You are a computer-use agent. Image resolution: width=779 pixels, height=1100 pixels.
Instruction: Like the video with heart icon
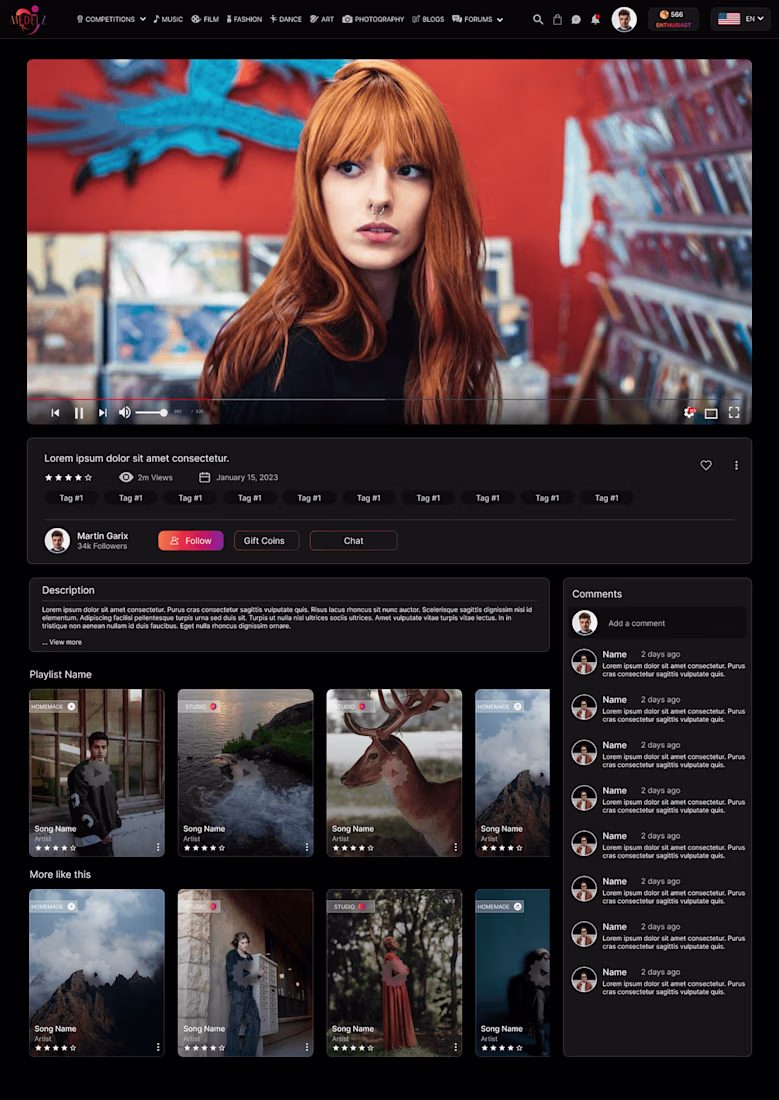(x=706, y=465)
